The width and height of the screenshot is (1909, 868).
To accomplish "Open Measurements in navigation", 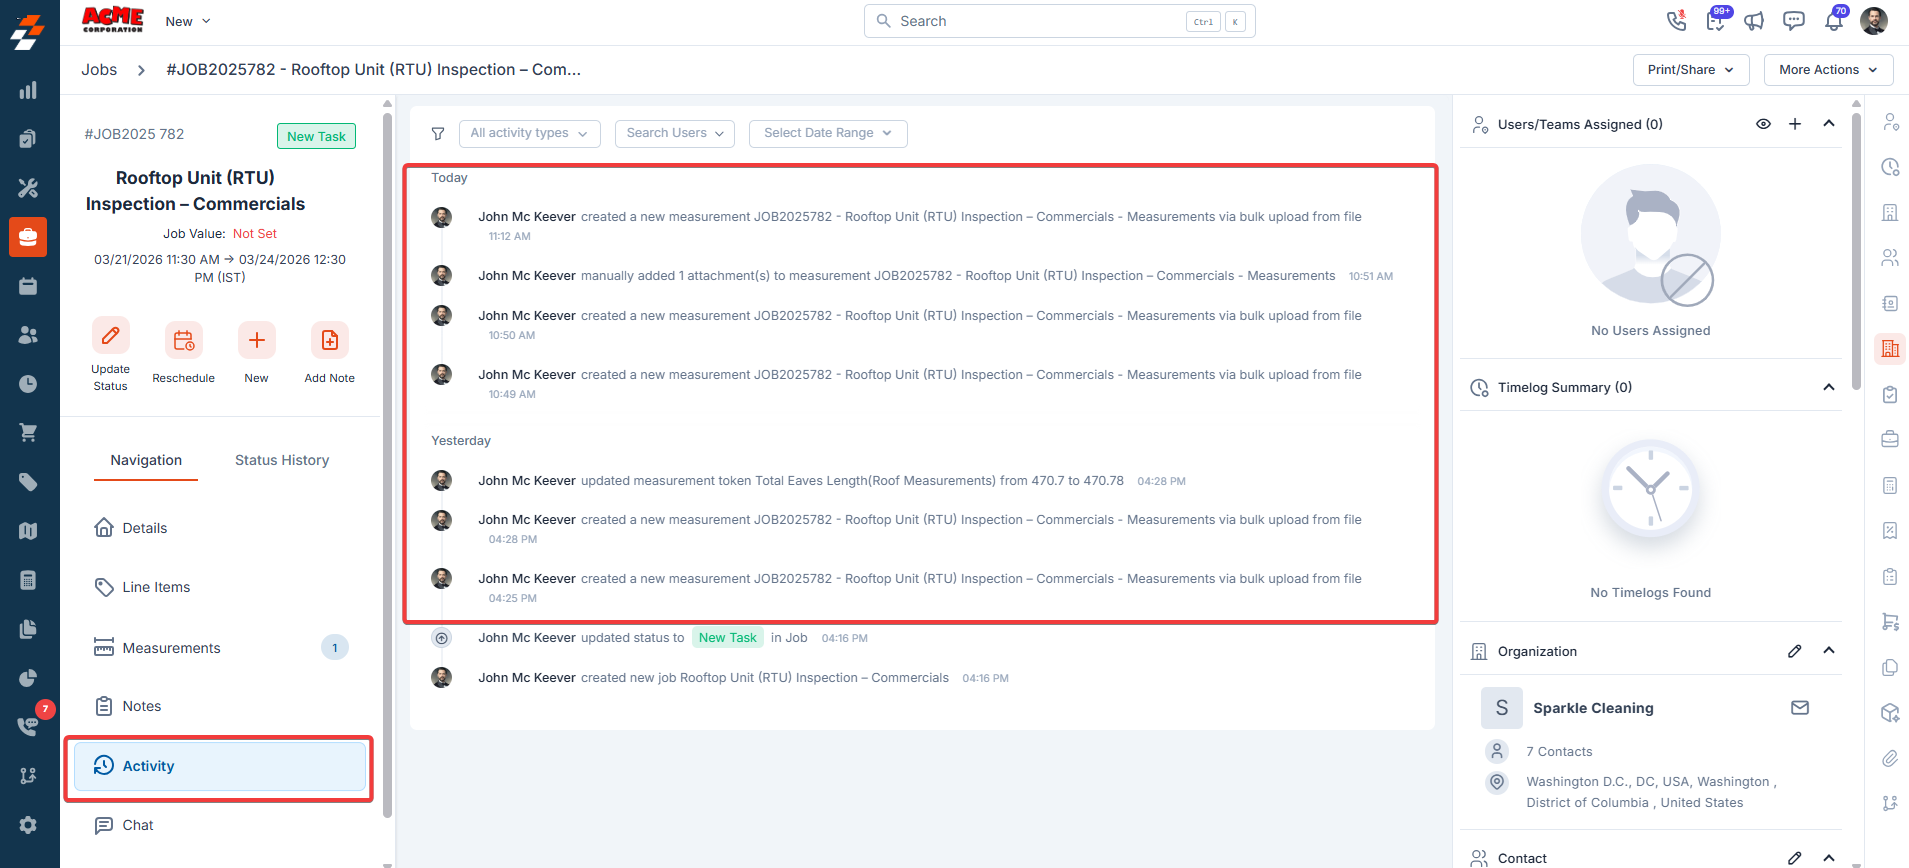I will click(x=220, y=648).
